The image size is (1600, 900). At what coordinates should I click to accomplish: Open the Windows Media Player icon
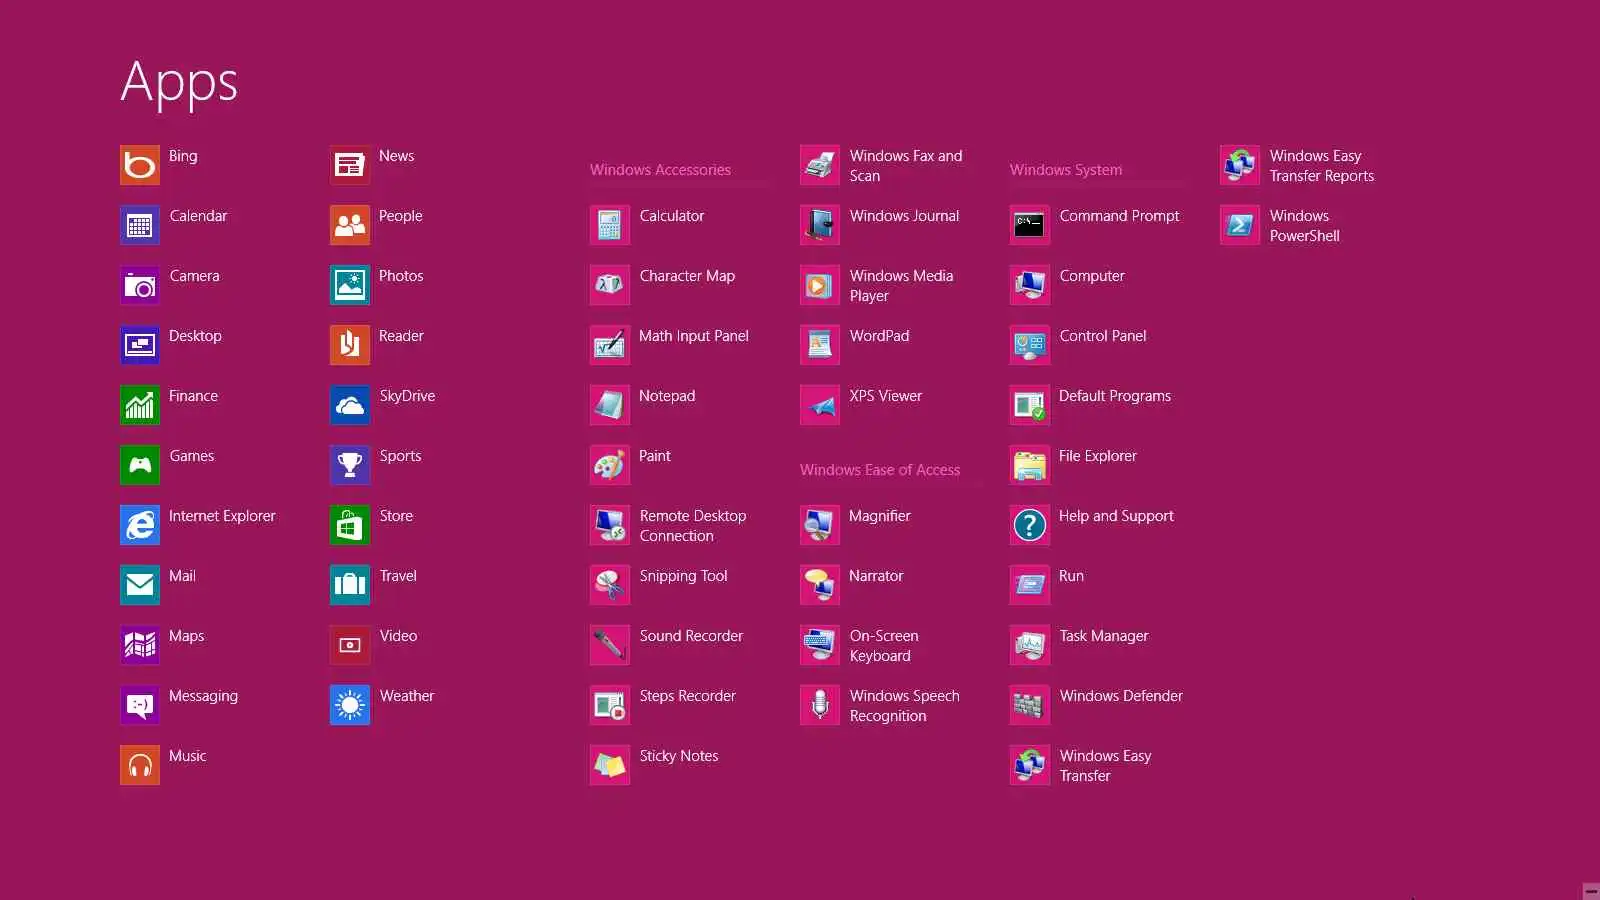coord(820,285)
